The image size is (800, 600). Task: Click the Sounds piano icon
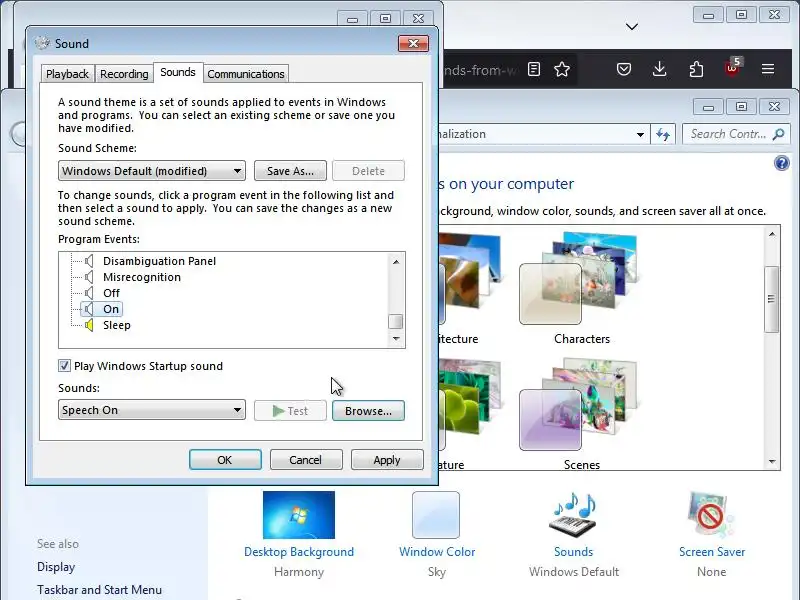point(574,515)
